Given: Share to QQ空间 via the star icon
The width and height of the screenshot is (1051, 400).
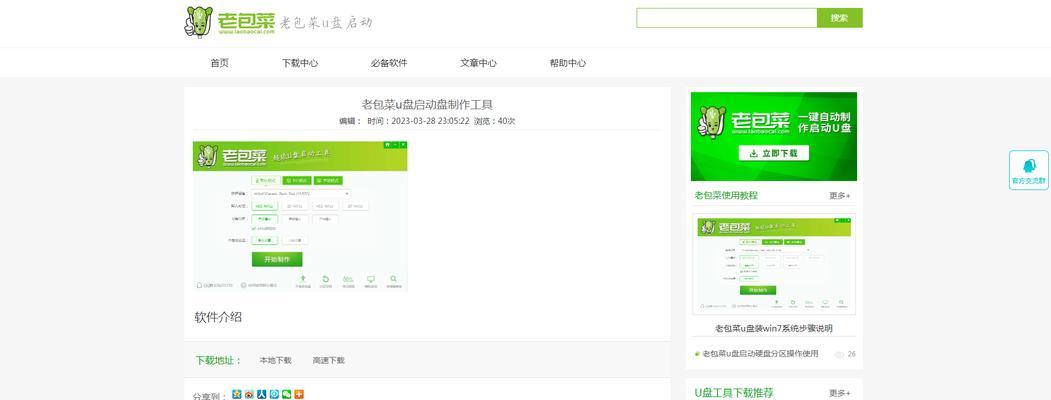Looking at the screenshot, I should (x=237, y=395).
